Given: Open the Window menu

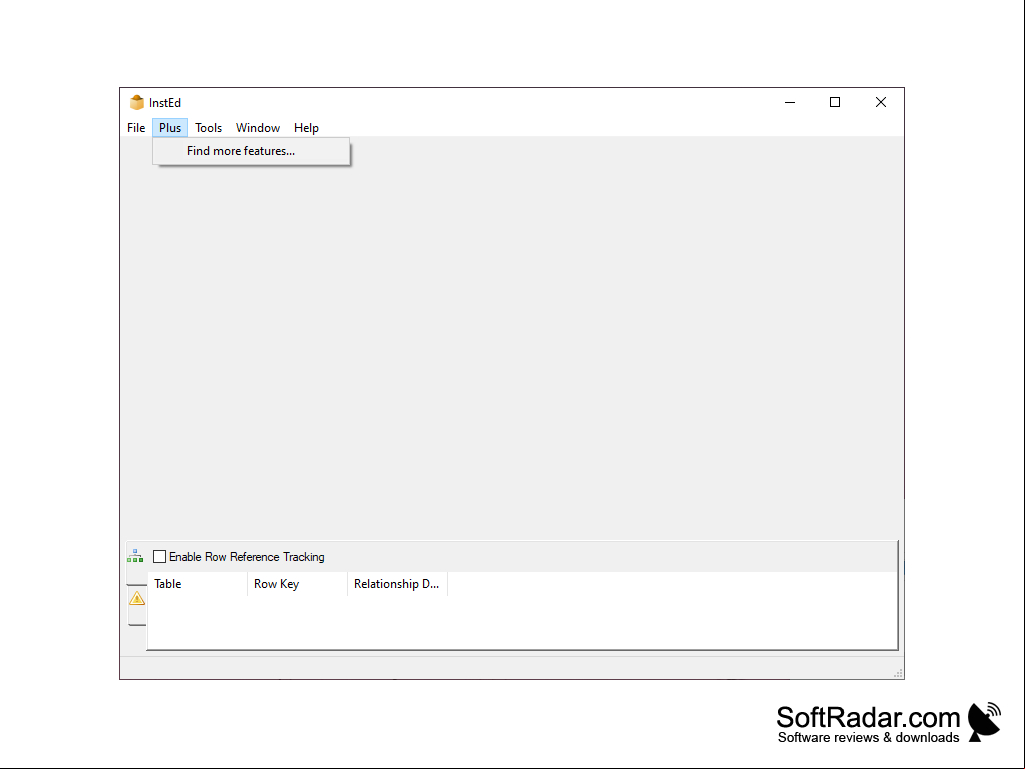Looking at the screenshot, I should (258, 128).
